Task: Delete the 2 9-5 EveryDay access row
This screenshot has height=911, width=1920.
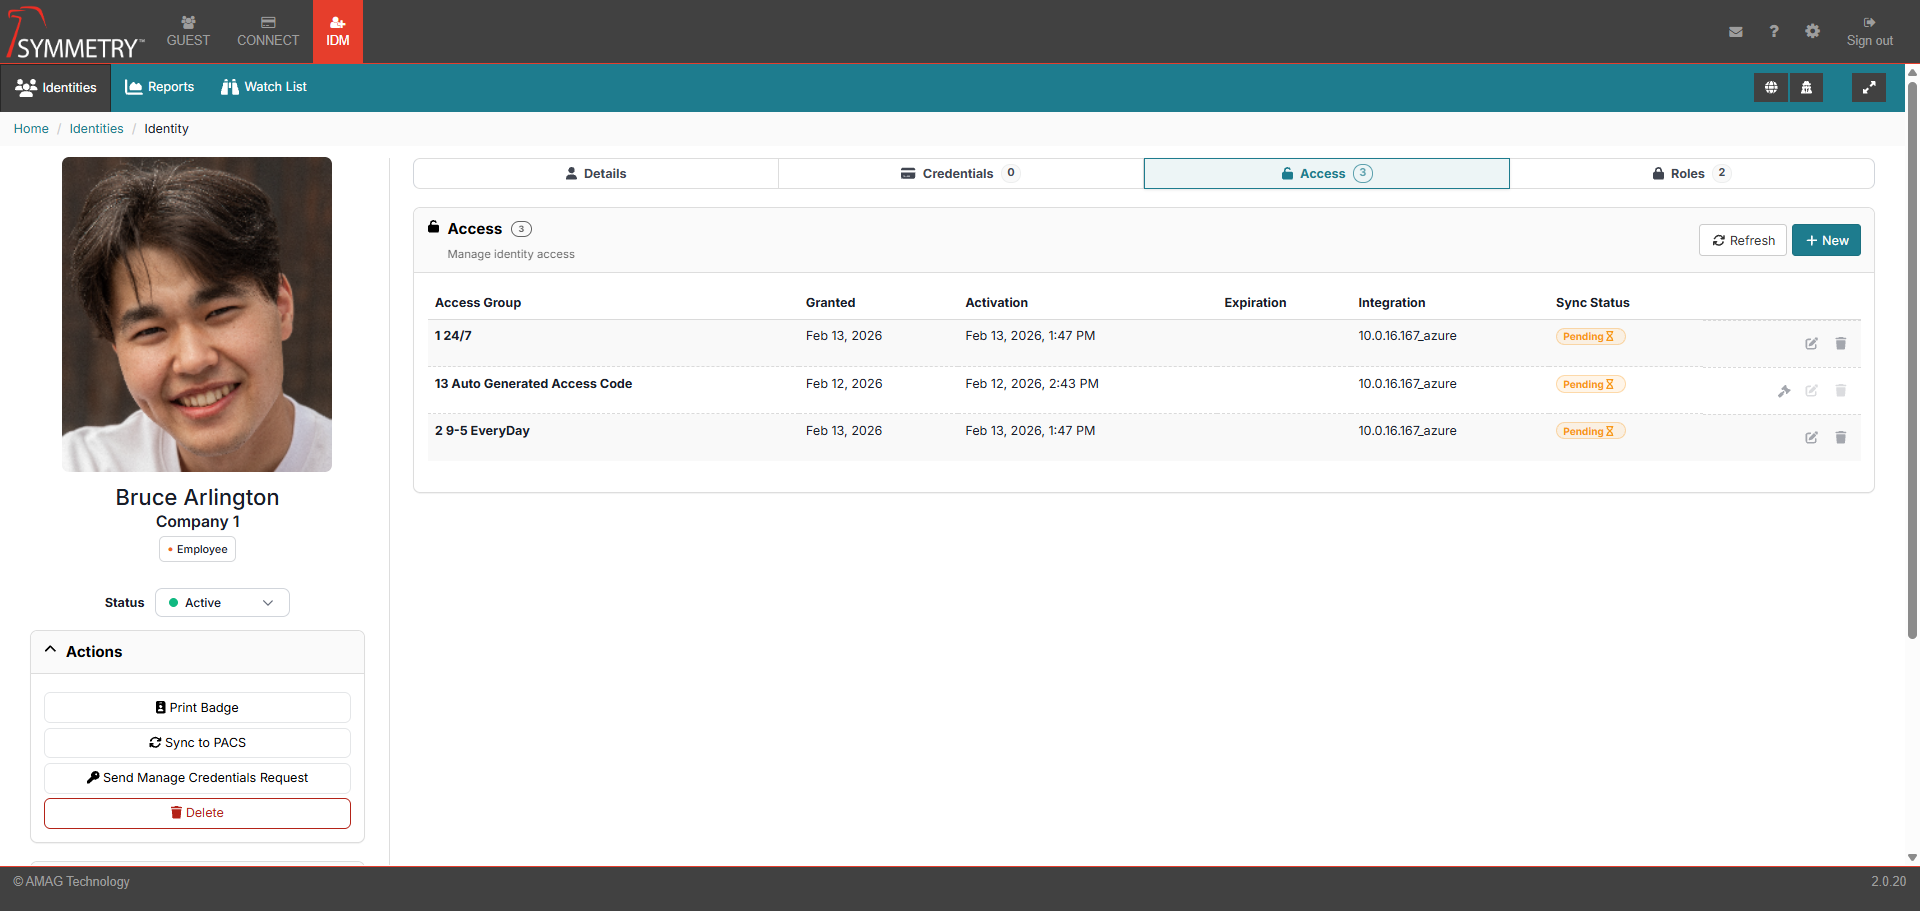Action: 1840,438
